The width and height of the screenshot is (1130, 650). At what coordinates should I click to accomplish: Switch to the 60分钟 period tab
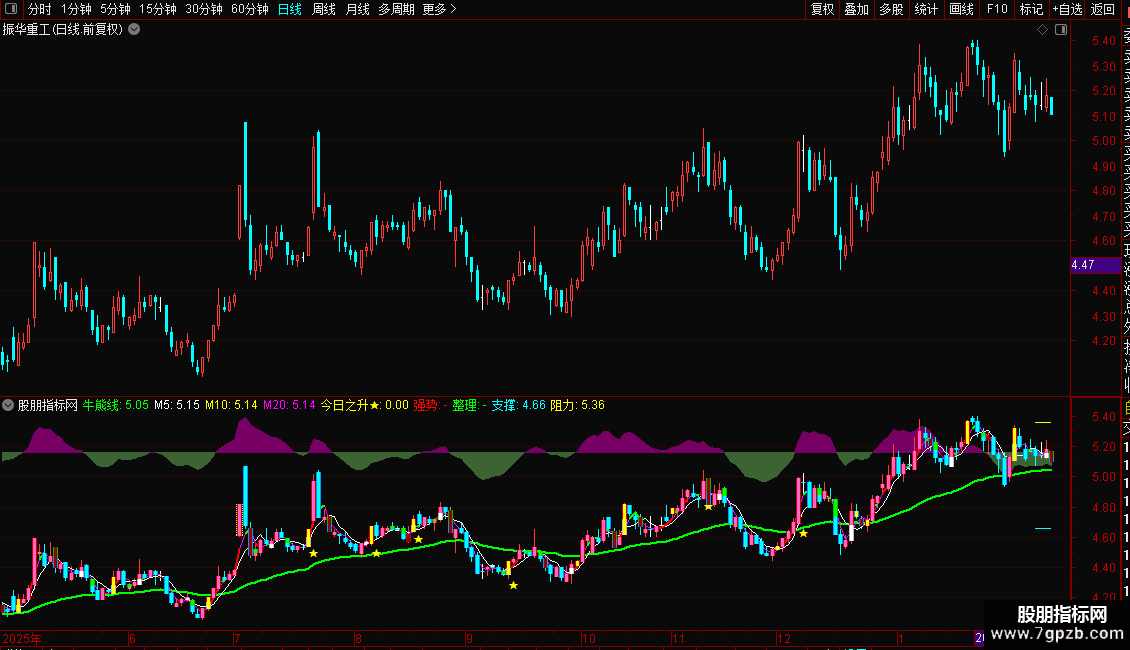pos(250,9)
